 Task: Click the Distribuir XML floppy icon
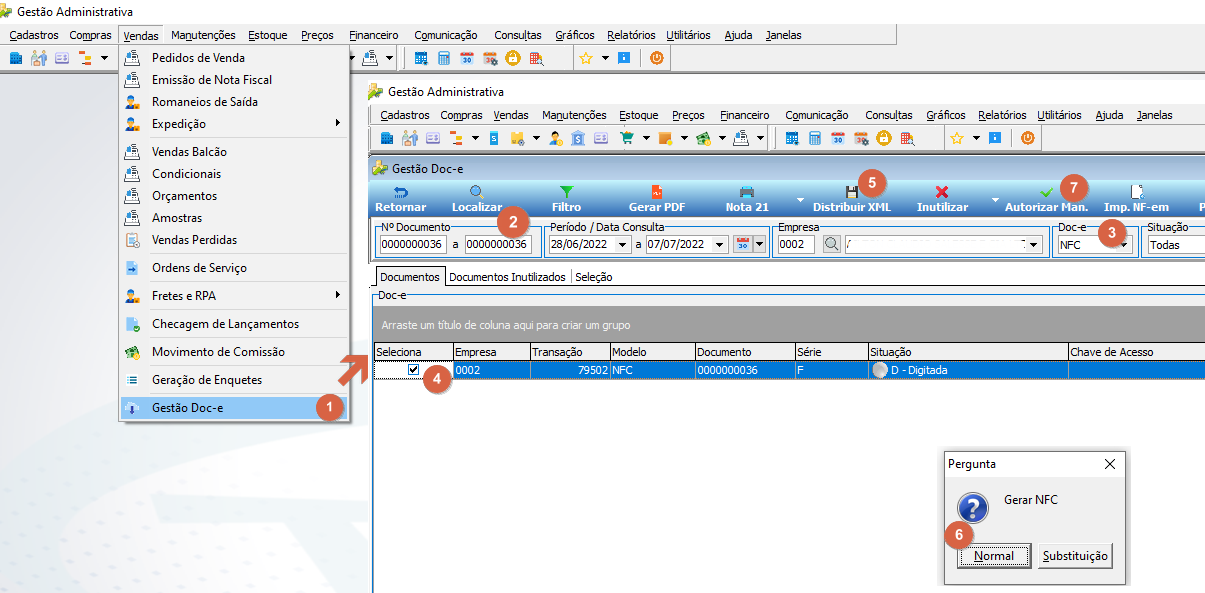851,192
